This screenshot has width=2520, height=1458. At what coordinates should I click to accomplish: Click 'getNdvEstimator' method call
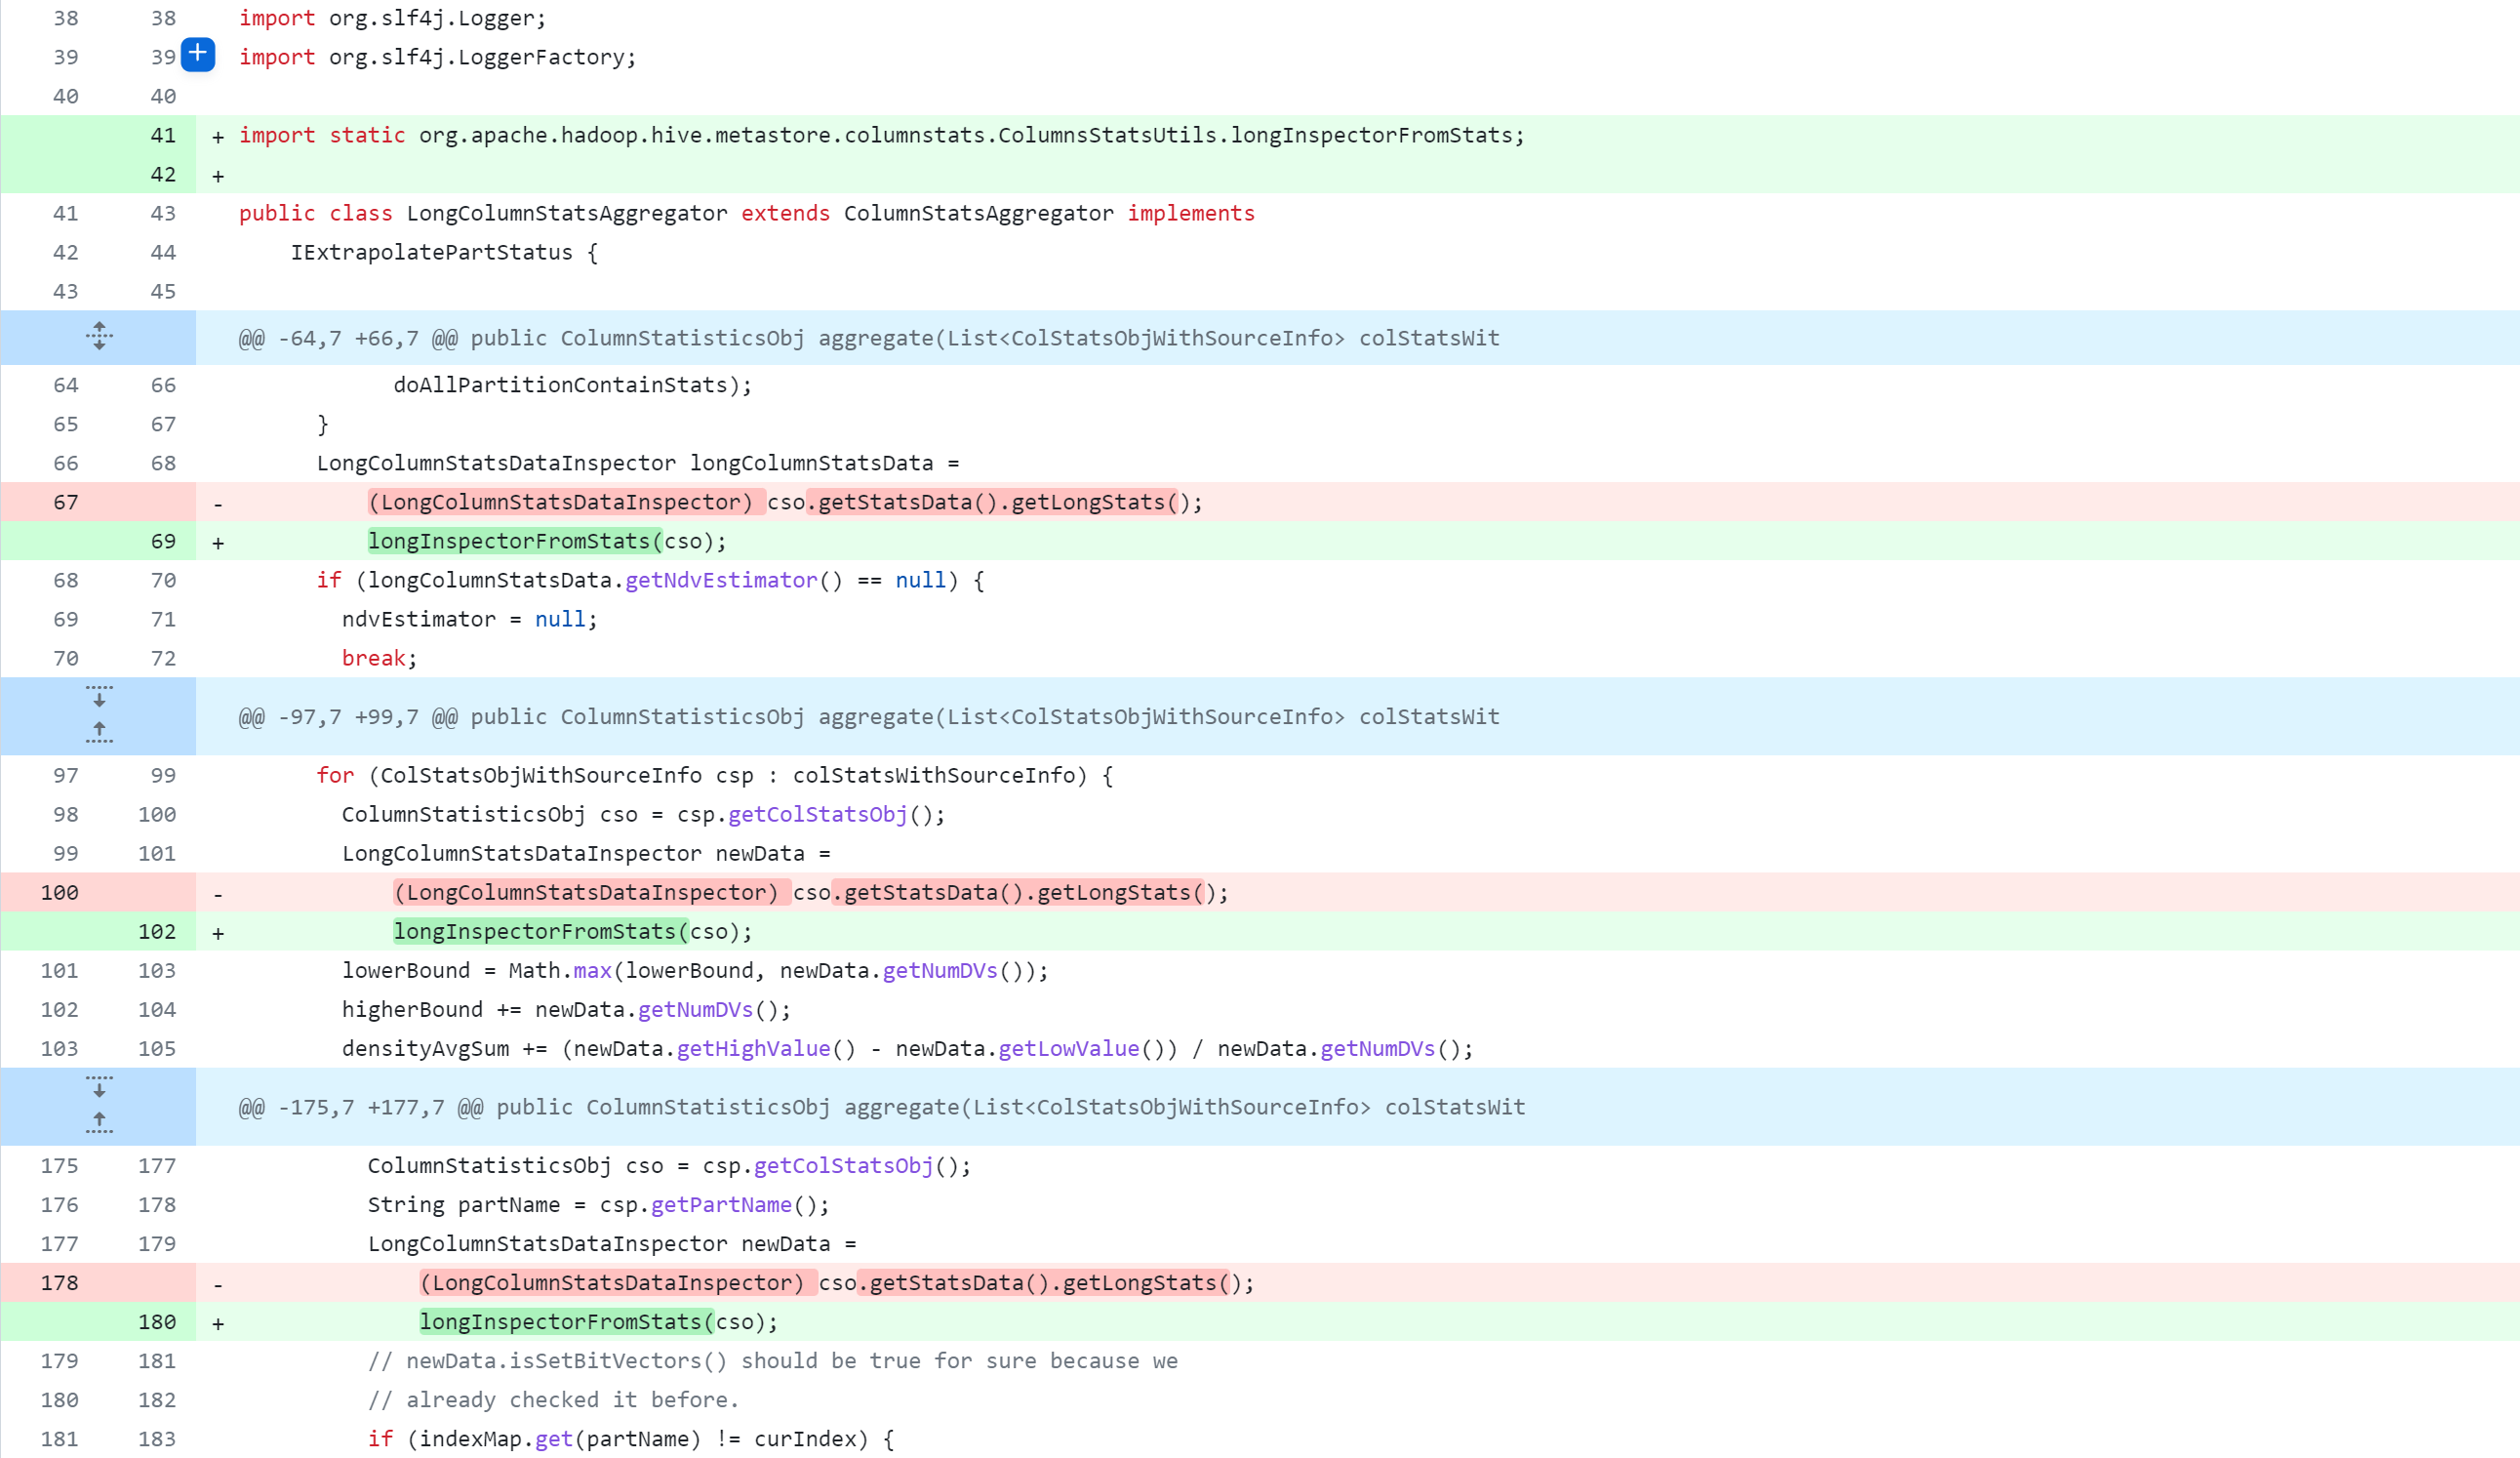[721, 580]
